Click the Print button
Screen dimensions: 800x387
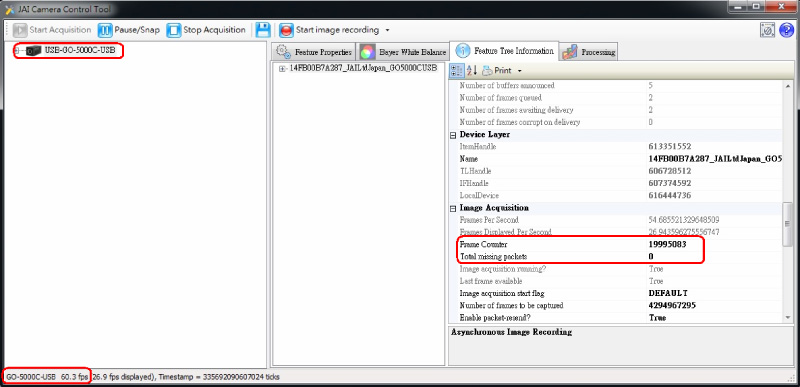497,70
